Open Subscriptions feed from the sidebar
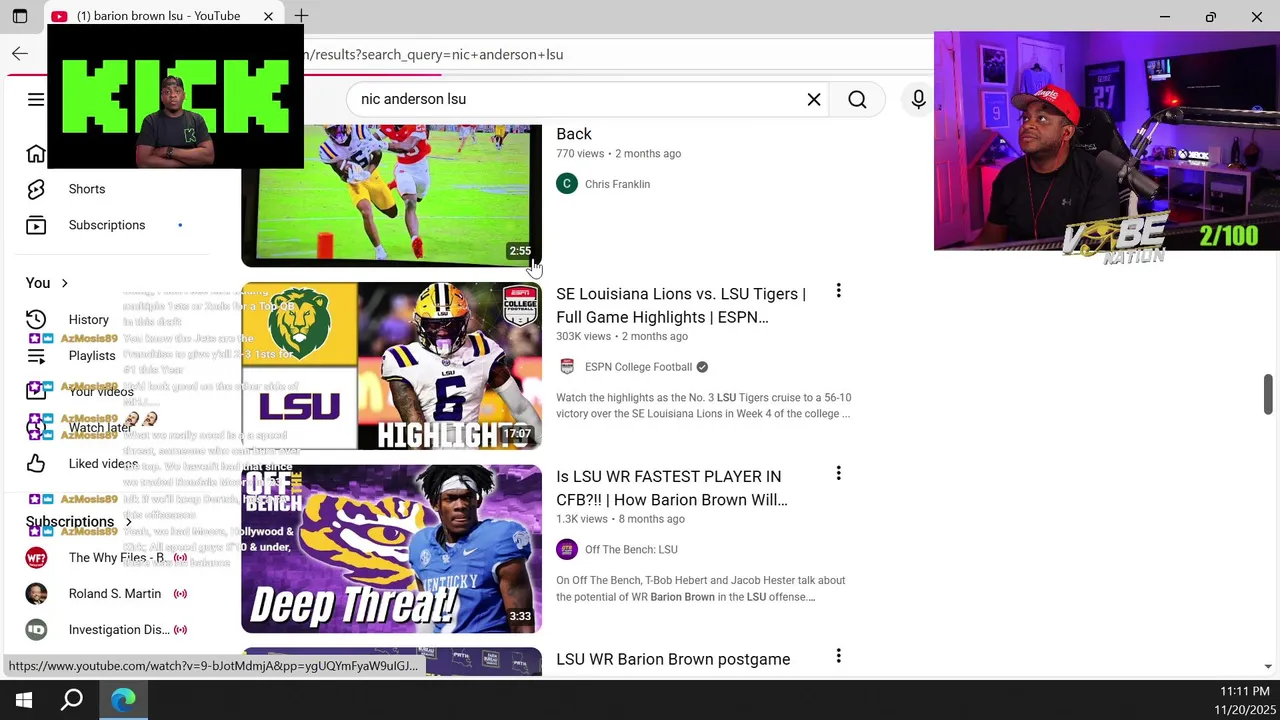Viewport: 1280px width, 720px height. pyautogui.click(x=107, y=225)
